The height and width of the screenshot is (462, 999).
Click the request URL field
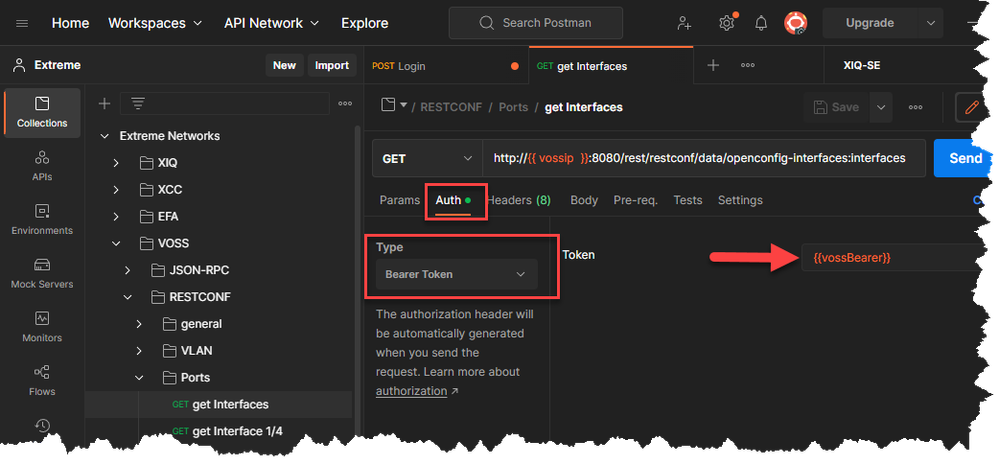pos(704,158)
